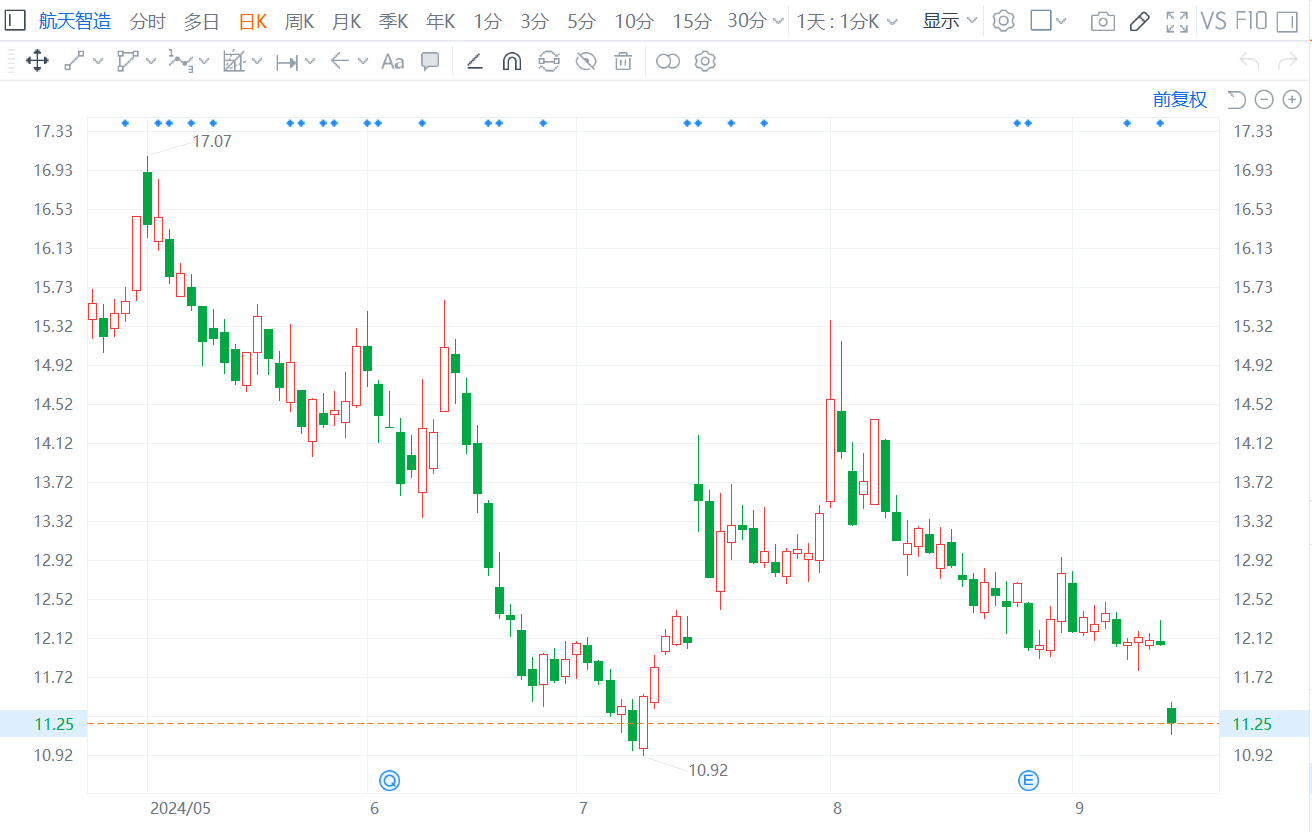
Task: Open the F10 company info
Action: coord(1252,21)
